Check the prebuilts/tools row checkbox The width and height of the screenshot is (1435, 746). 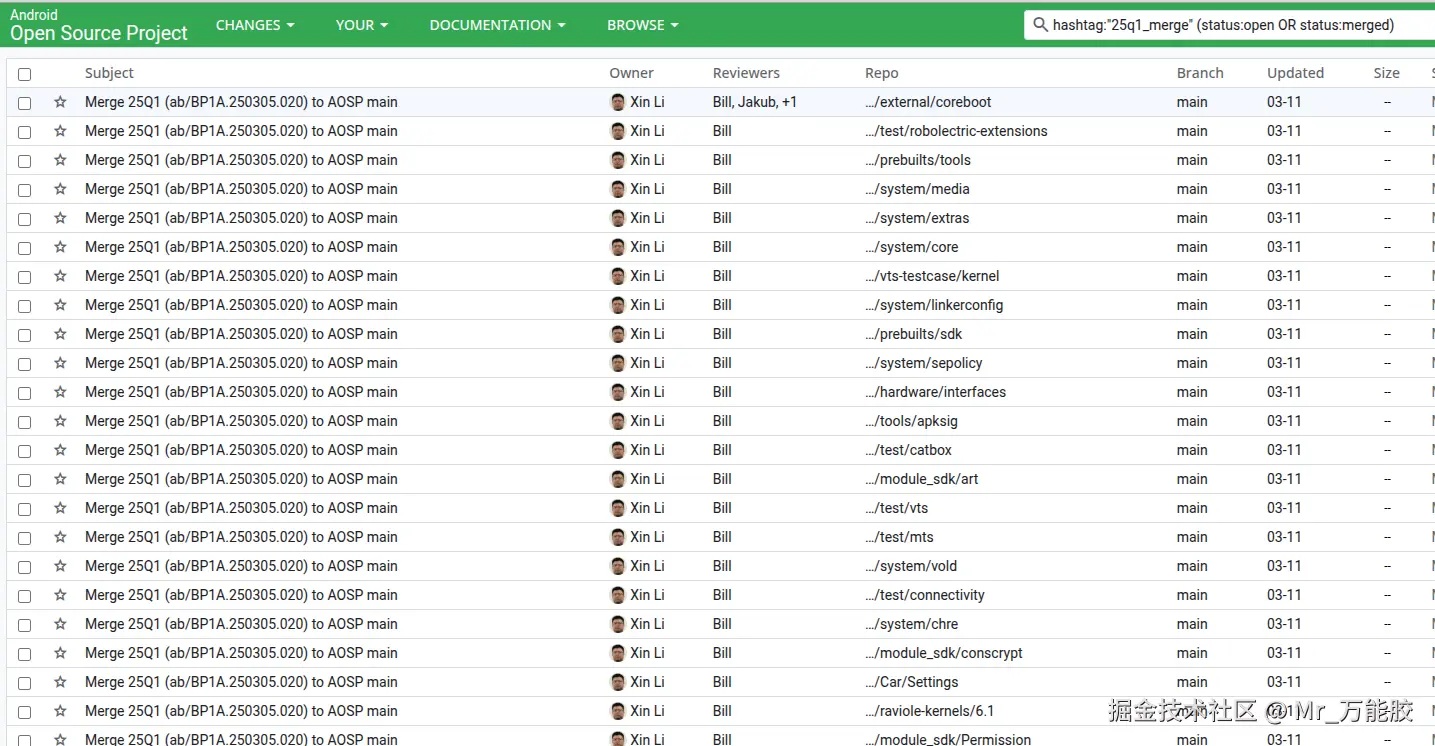click(x=24, y=161)
